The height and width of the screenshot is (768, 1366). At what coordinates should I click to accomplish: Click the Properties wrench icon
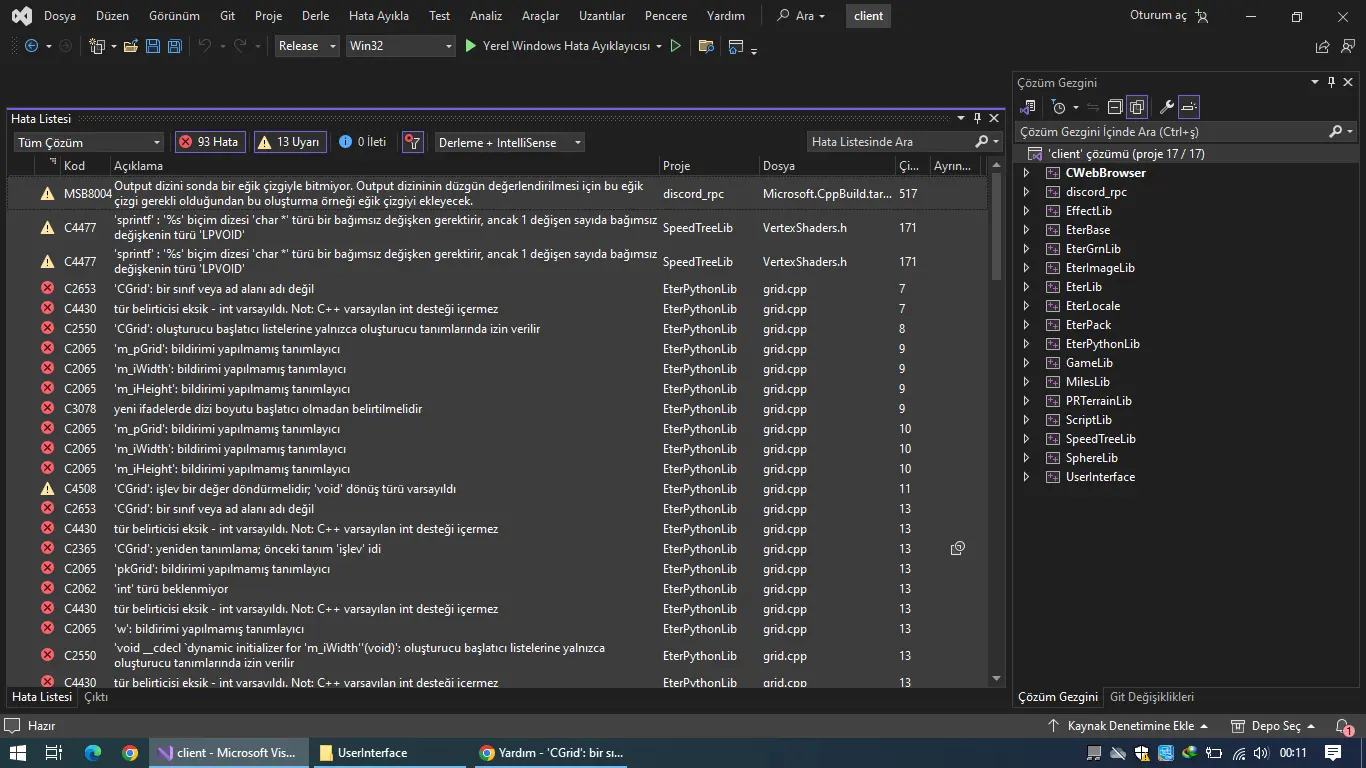tap(1166, 107)
